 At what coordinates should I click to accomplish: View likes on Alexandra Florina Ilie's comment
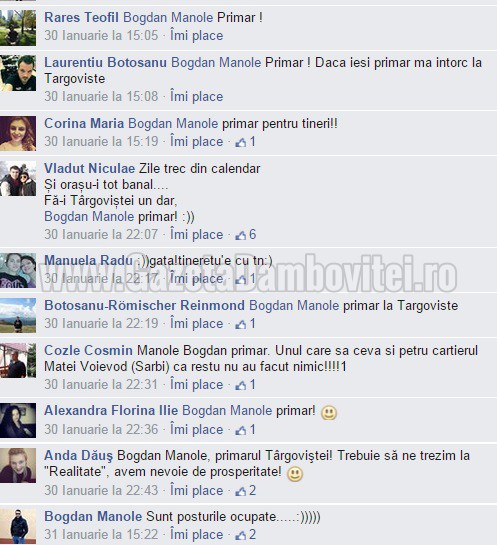245,430
